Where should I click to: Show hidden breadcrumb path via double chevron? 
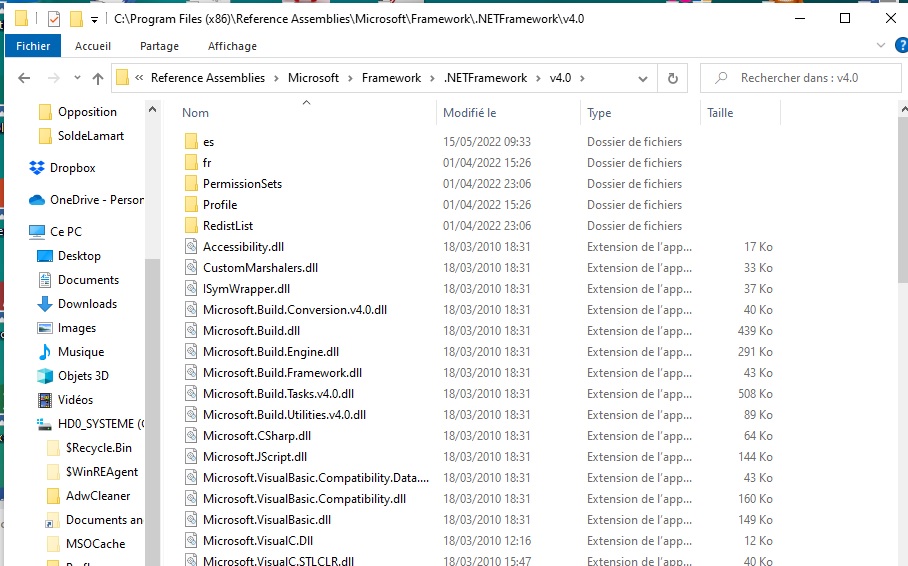(139, 78)
